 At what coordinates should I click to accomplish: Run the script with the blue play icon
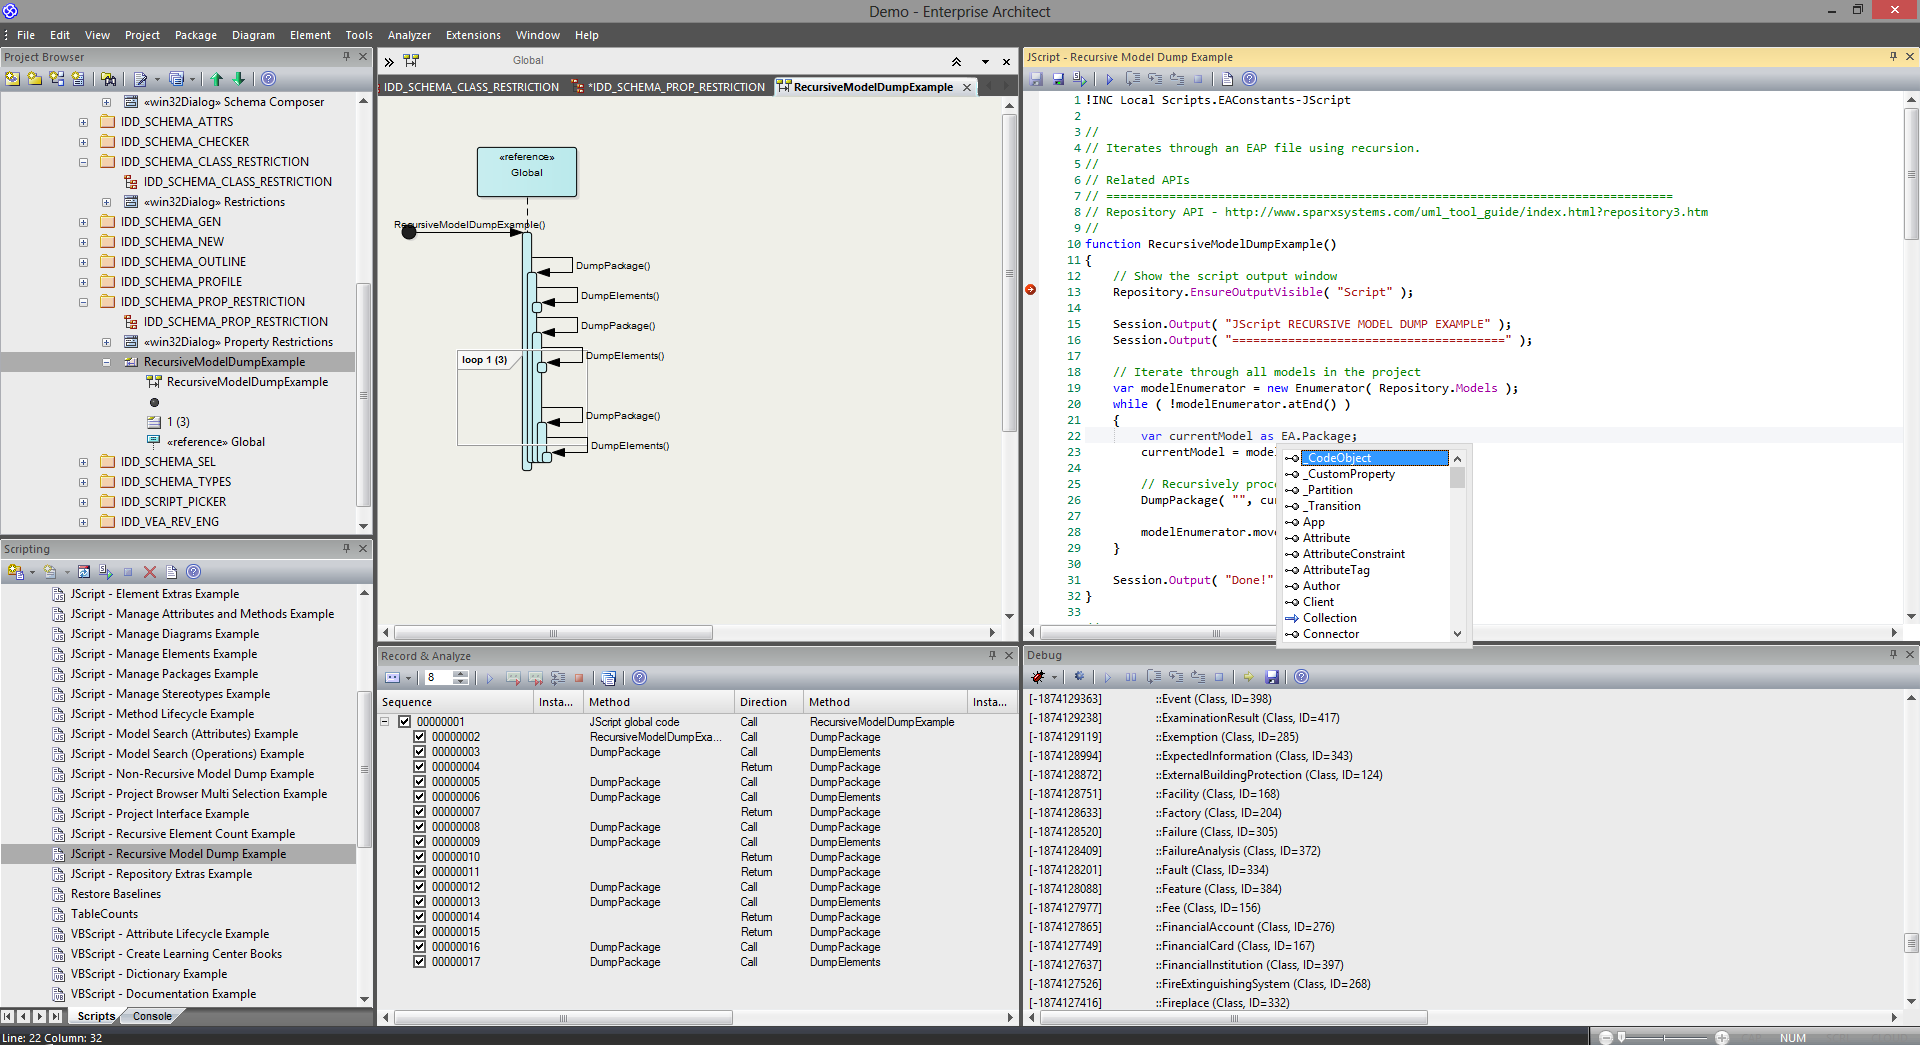pos(1109,79)
